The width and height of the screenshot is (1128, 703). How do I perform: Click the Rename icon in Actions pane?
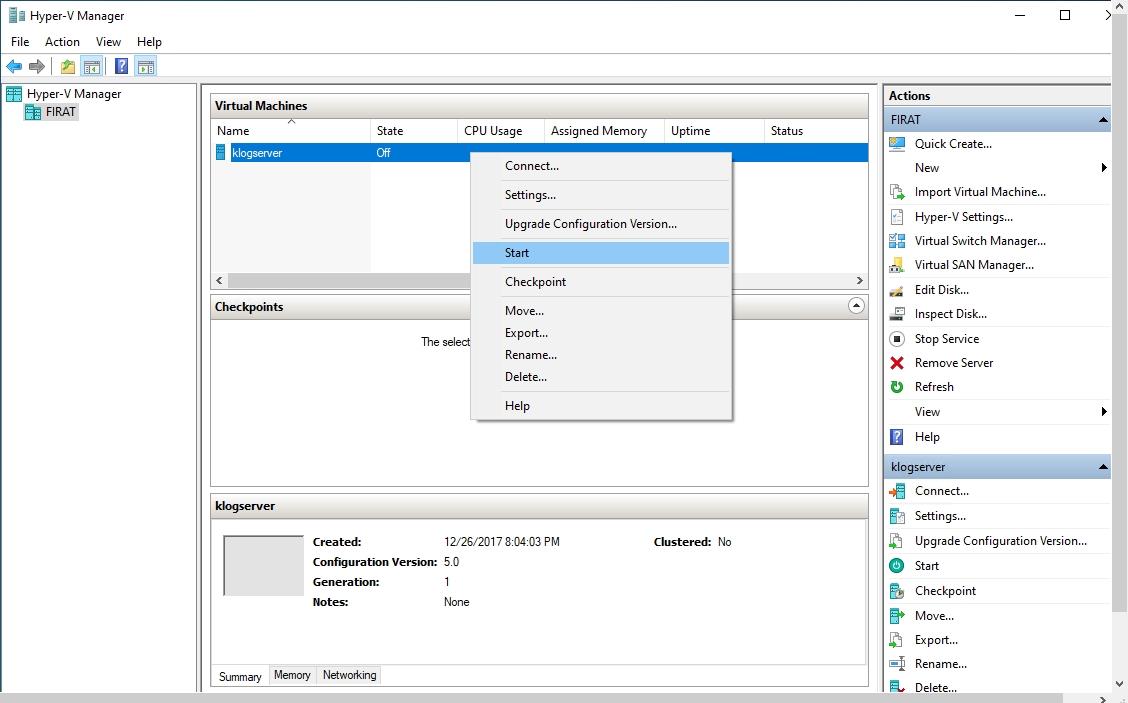(897, 664)
